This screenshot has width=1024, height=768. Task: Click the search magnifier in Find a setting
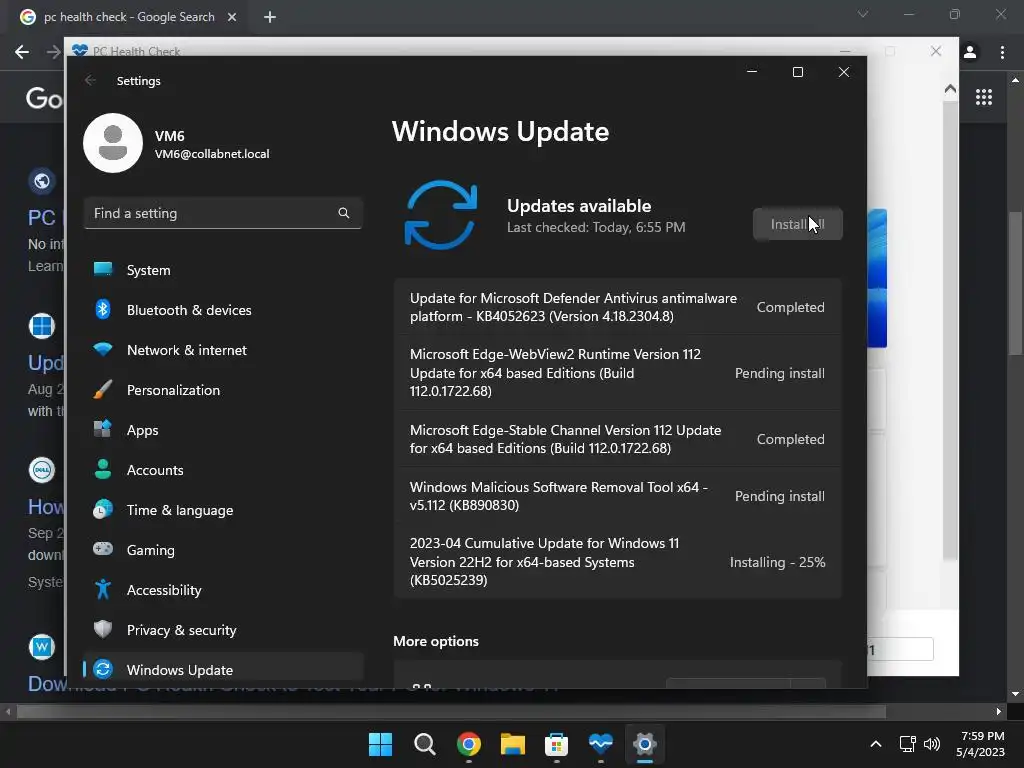pos(344,213)
